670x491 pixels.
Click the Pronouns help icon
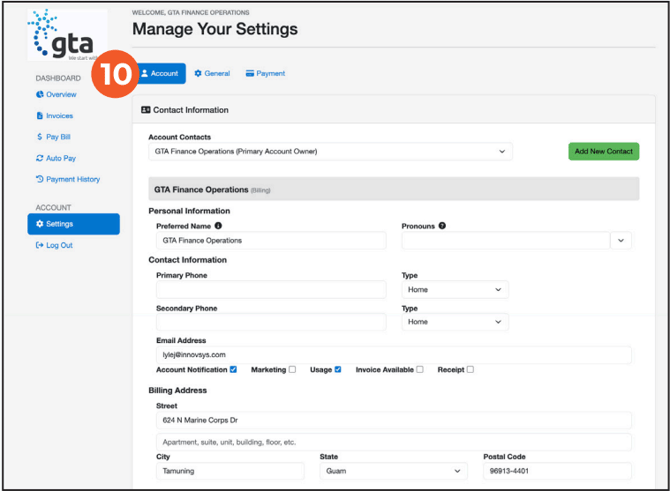(x=442, y=226)
